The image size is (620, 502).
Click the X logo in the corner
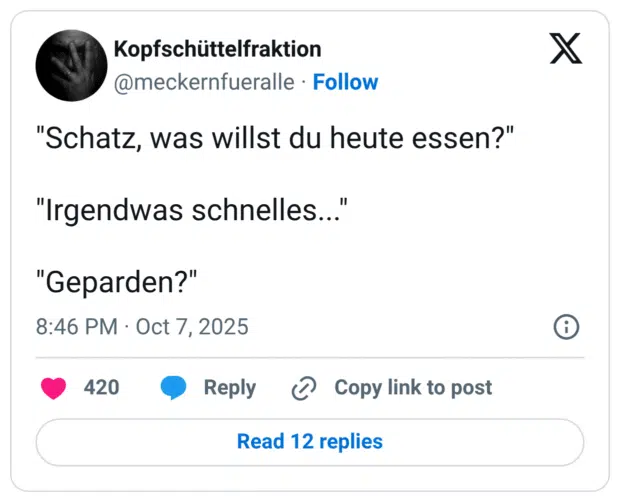(x=566, y=49)
